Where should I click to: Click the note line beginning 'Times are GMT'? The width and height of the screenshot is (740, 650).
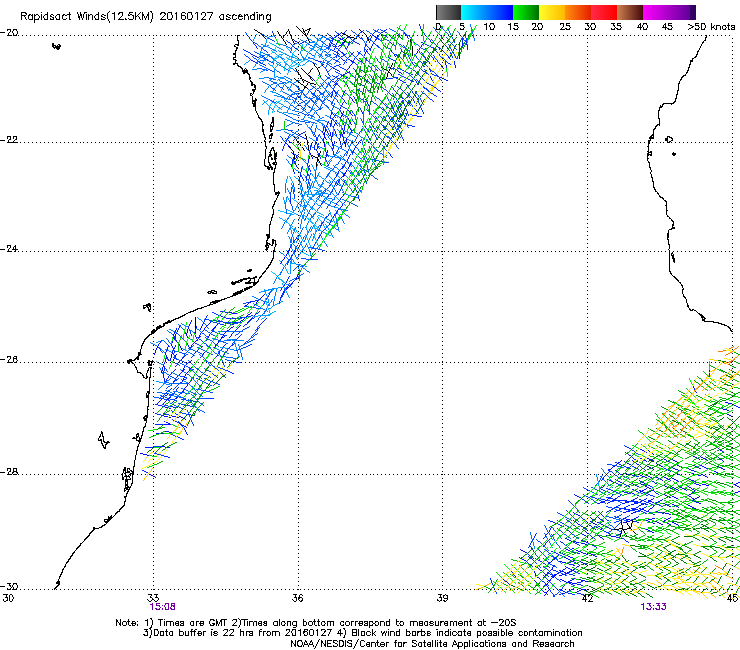pos(316,623)
